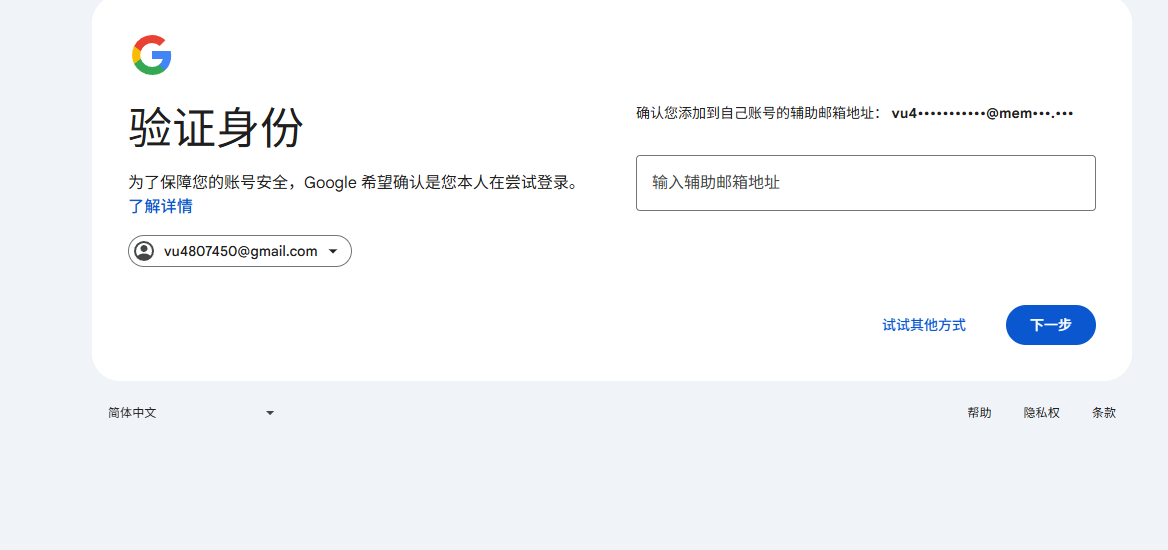
Task: Click the caret arrow next to 简体中文
Action: coord(269,413)
